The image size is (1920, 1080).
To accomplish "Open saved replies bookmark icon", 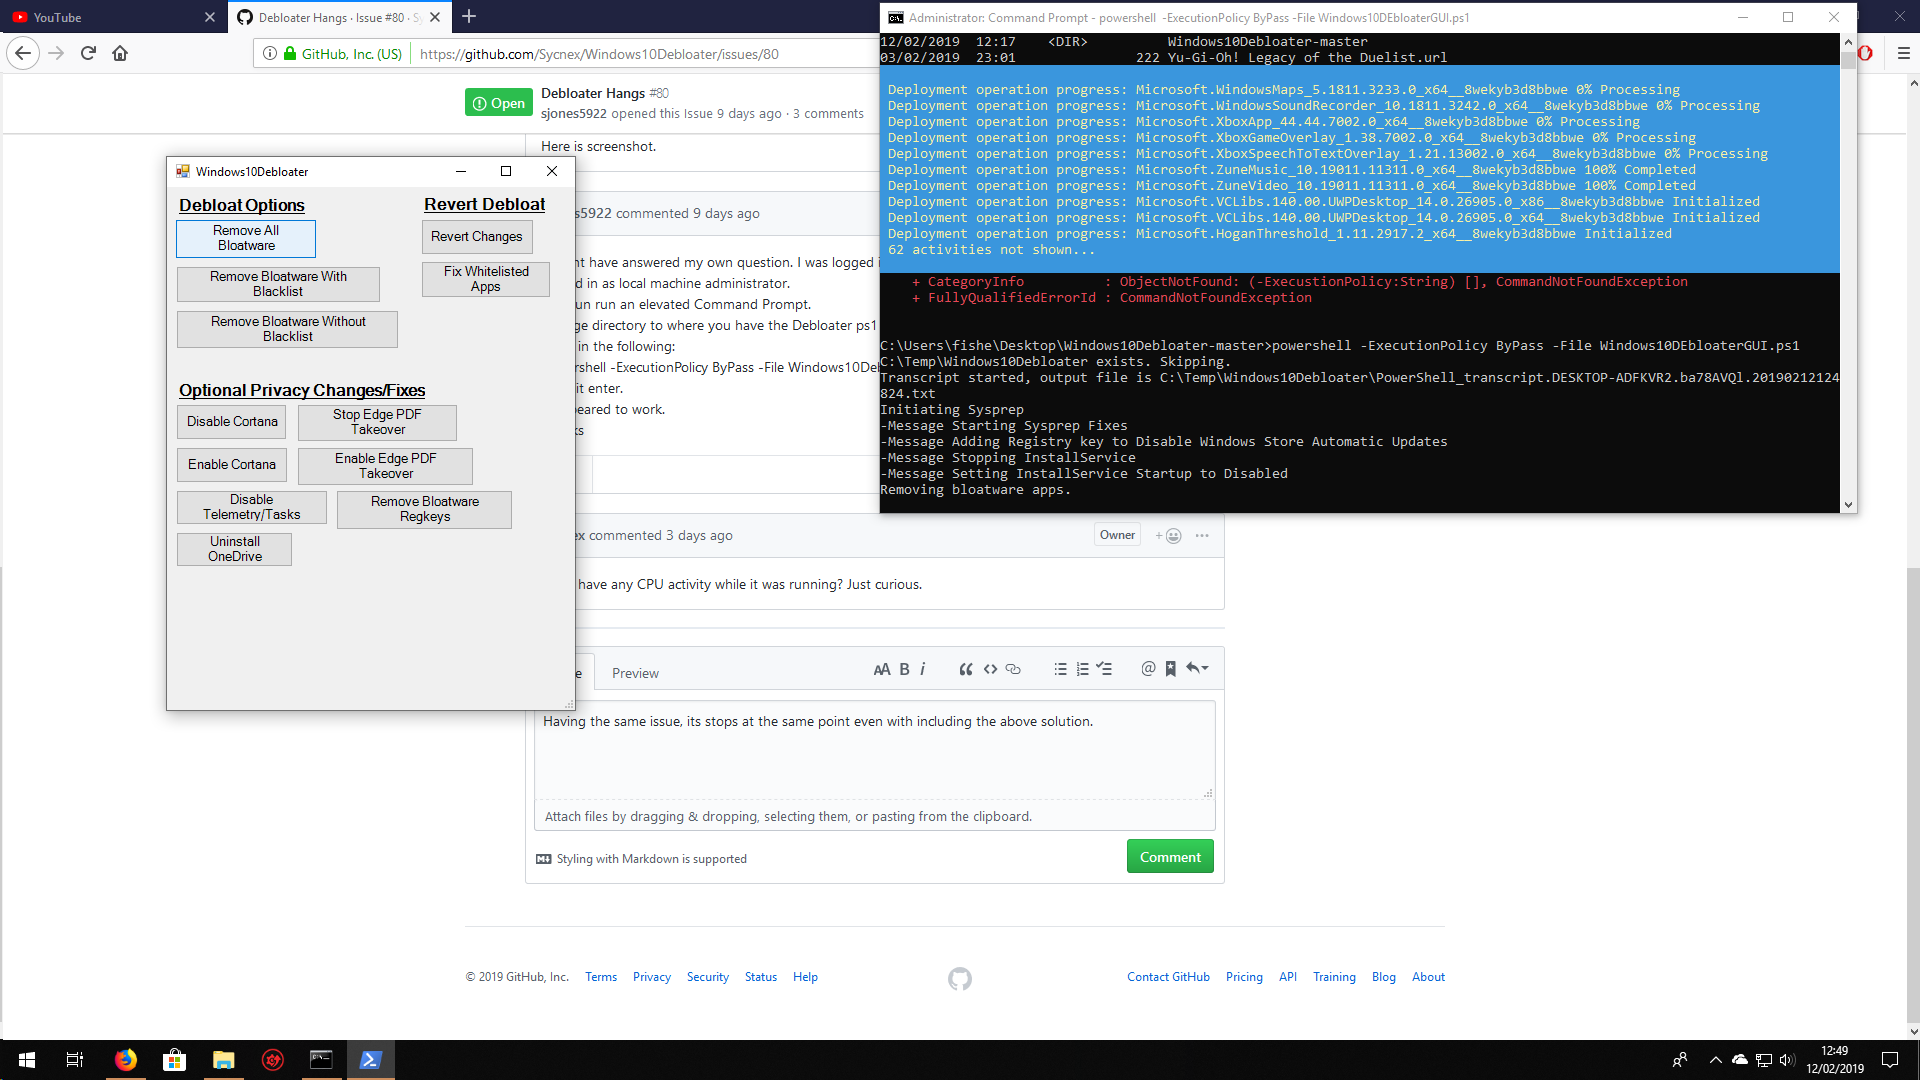I will pos(1170,668).
